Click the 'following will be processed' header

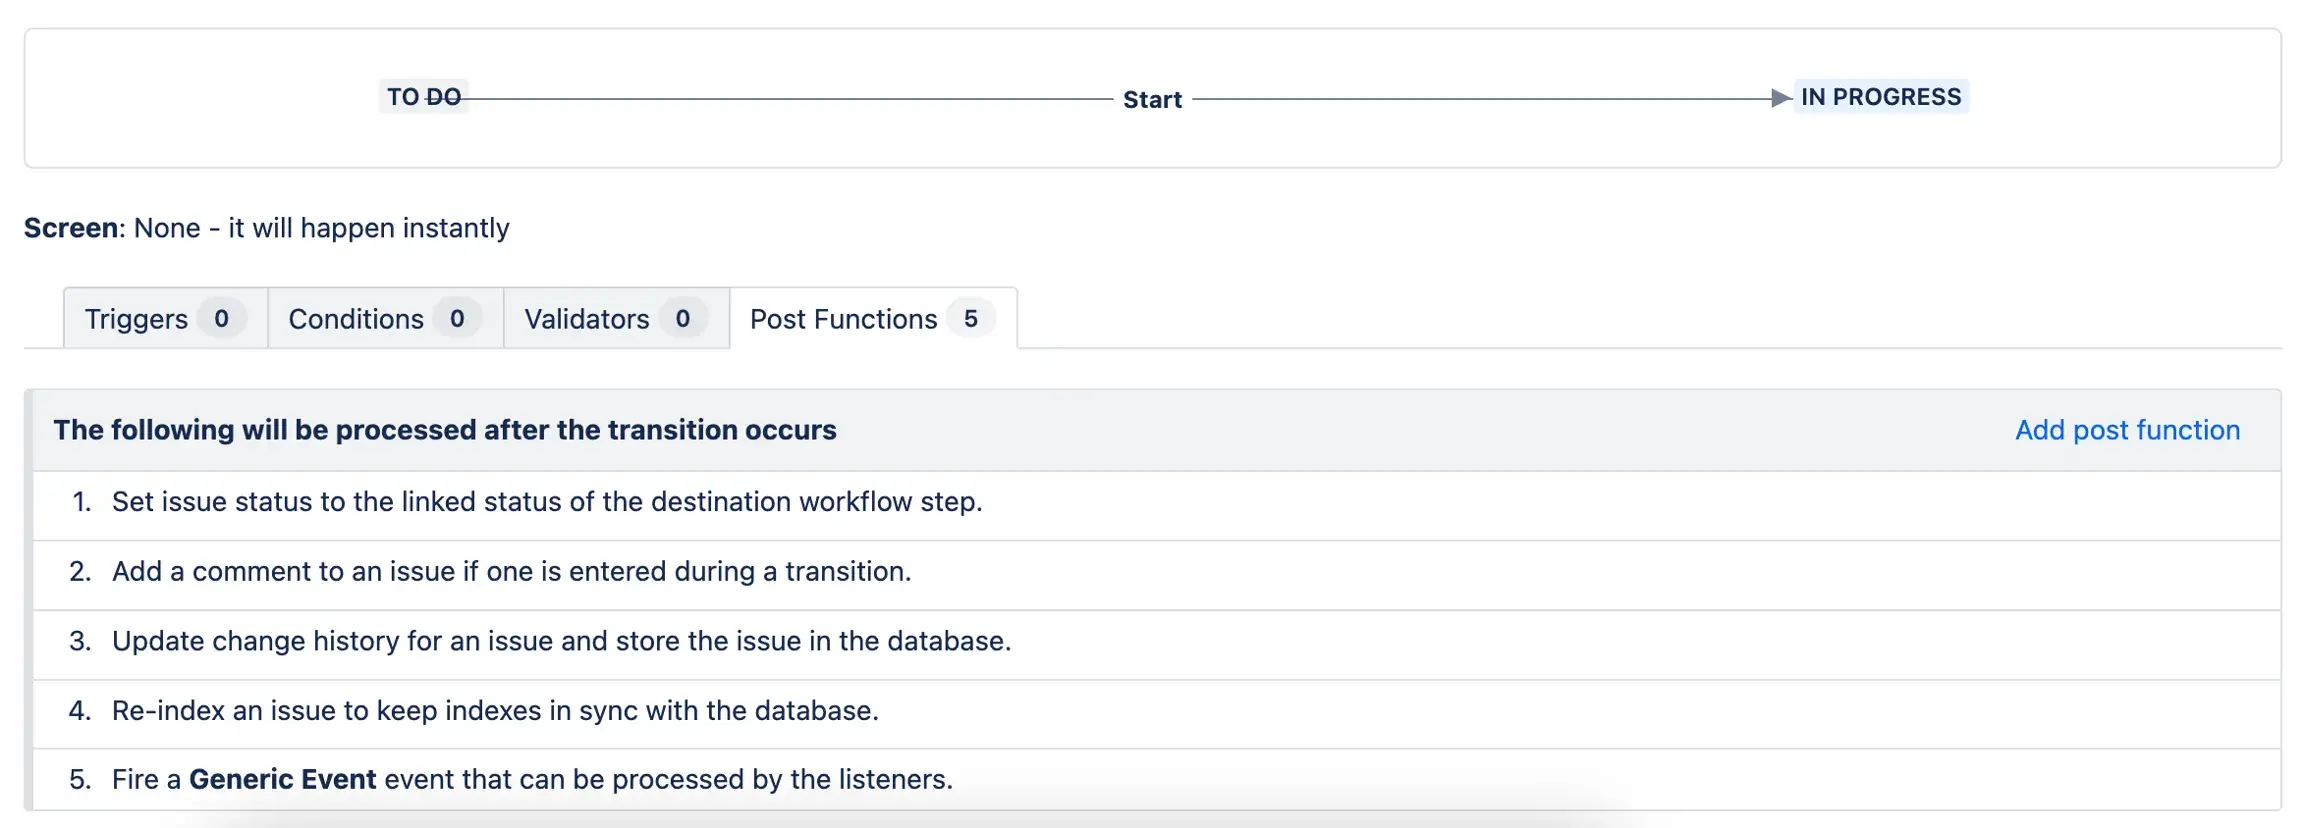pos(445,430)
